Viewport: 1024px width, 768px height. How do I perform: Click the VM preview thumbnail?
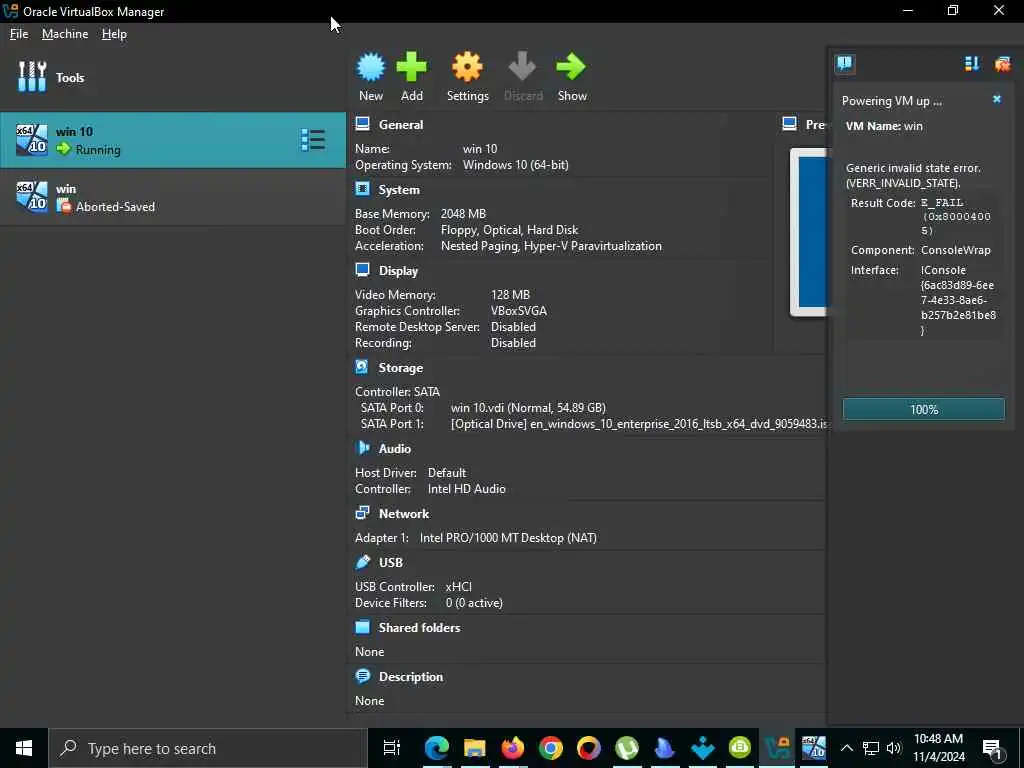coord(808,232)
